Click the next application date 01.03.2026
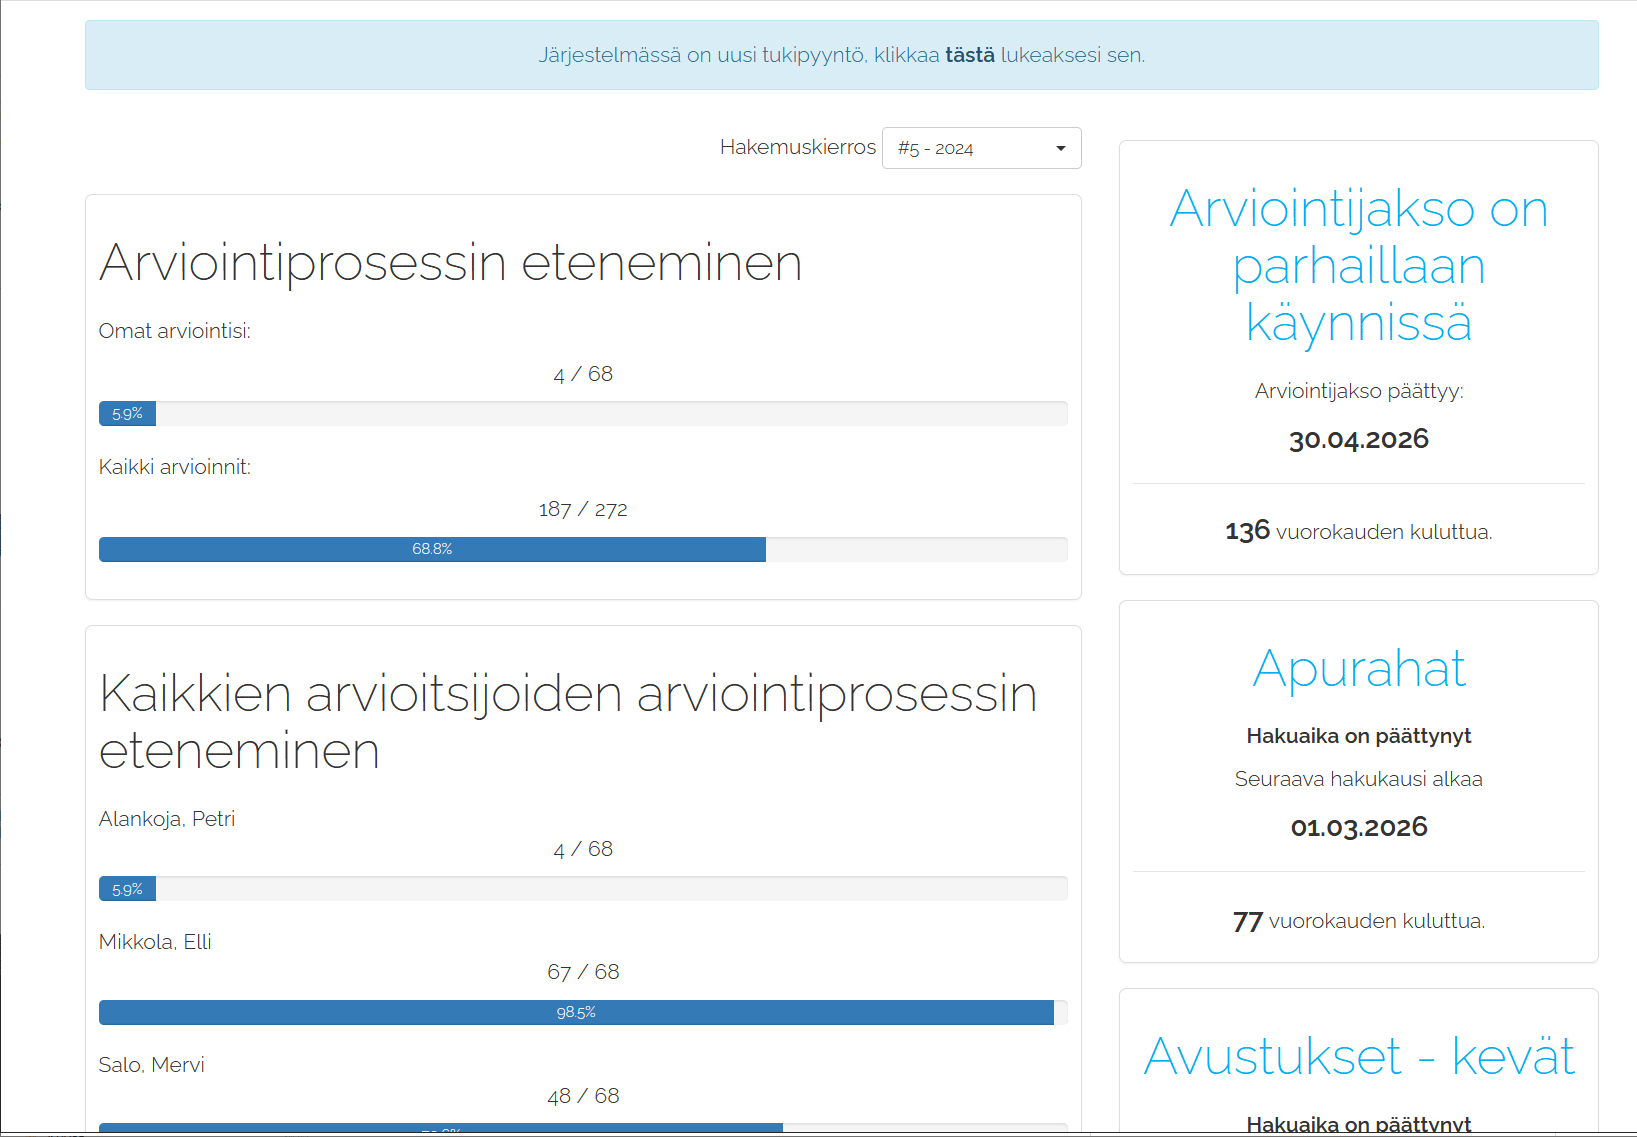Viewport: 1637px width, 1137px height. [1358, 827]
